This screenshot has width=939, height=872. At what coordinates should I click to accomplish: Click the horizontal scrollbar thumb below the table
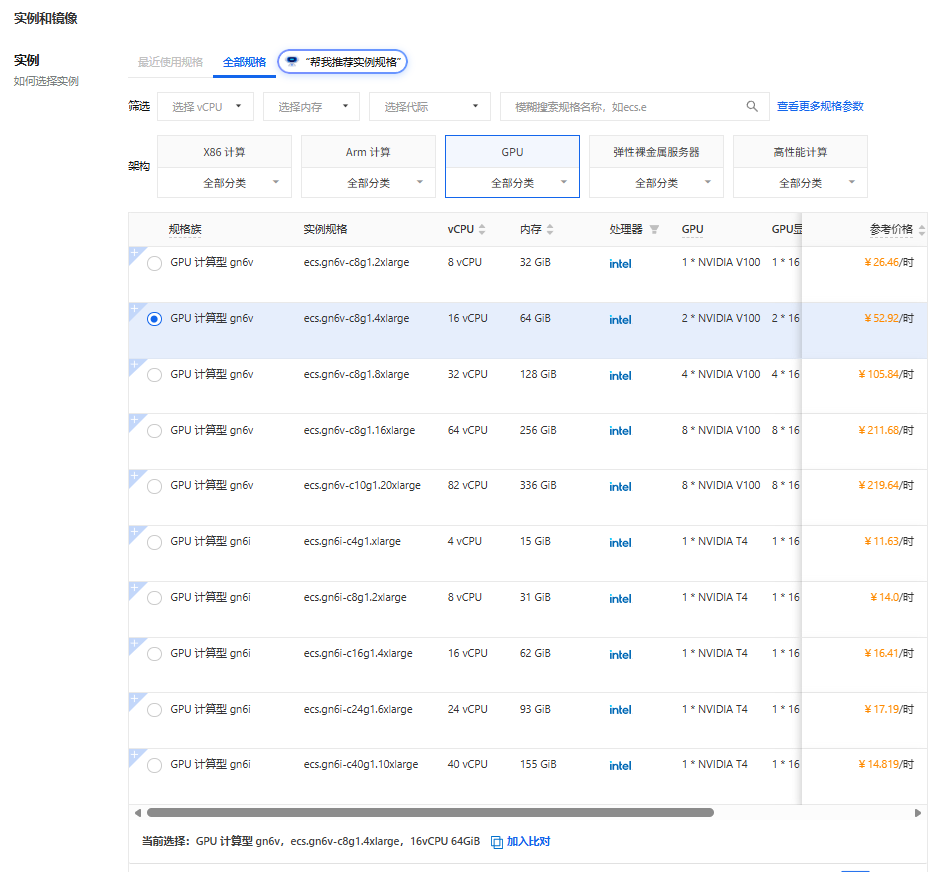point(430,813)
